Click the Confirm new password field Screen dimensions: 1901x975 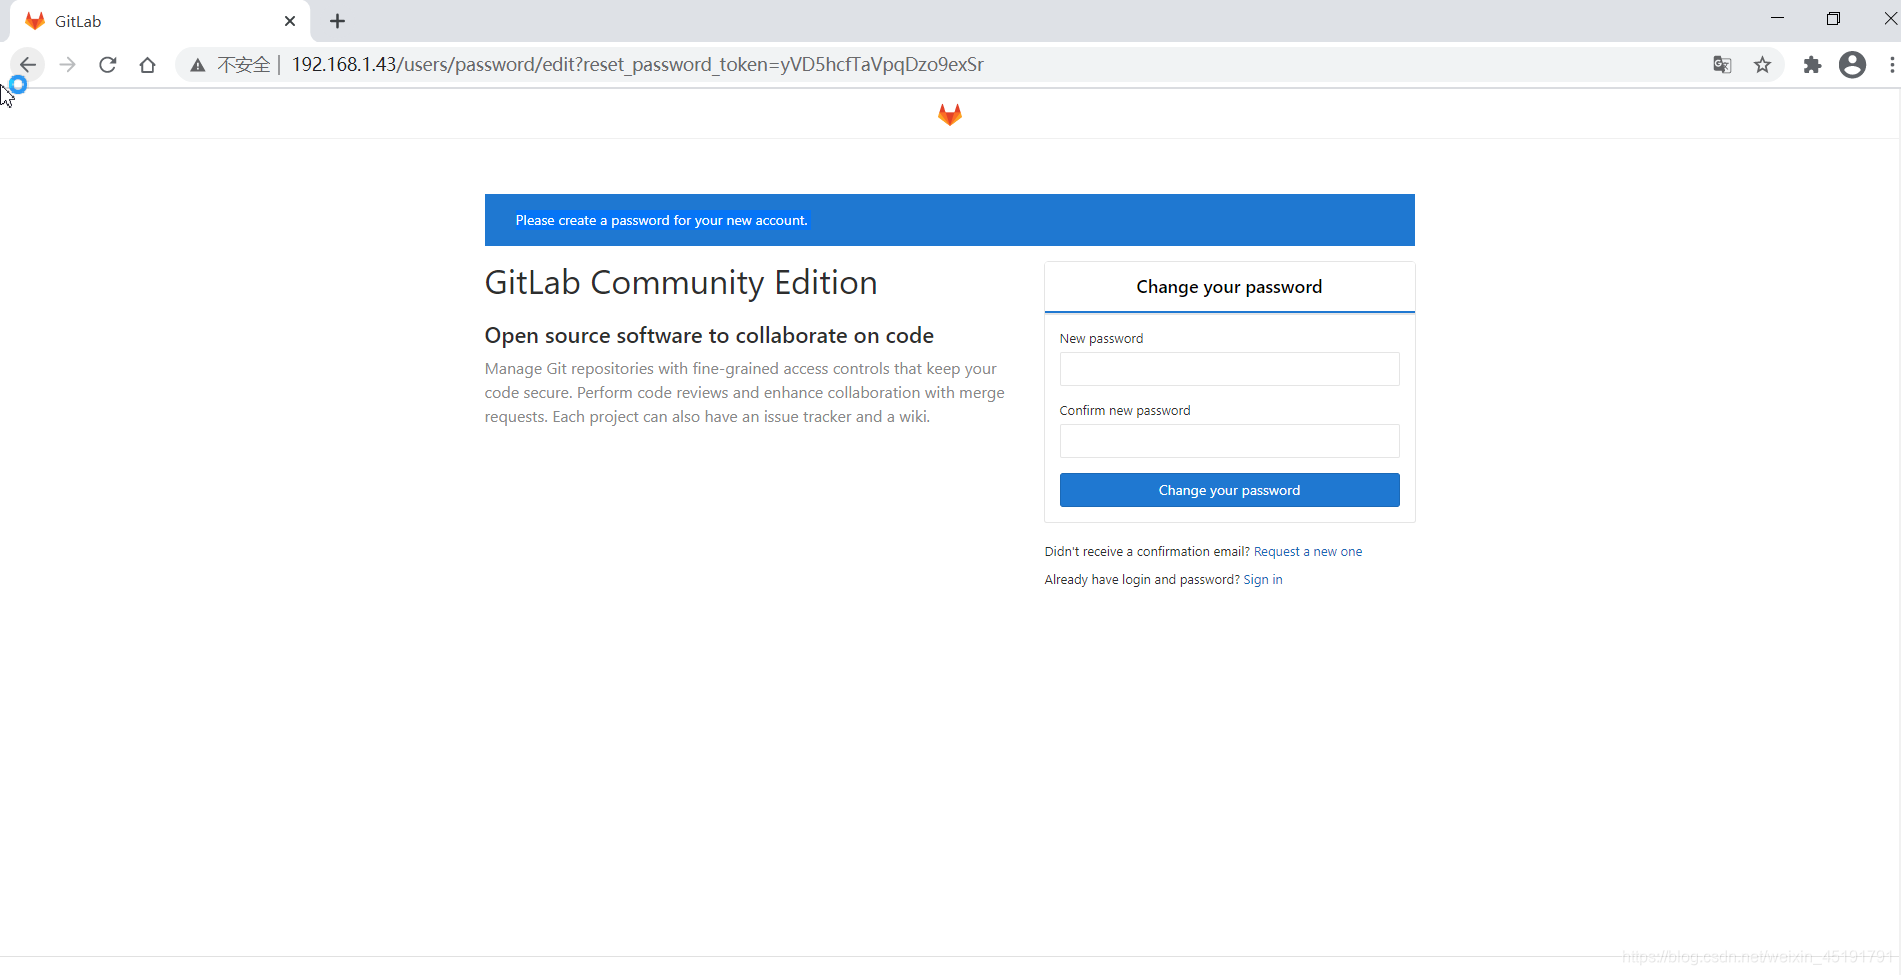pyautogui.click(x=1229, y=441)
